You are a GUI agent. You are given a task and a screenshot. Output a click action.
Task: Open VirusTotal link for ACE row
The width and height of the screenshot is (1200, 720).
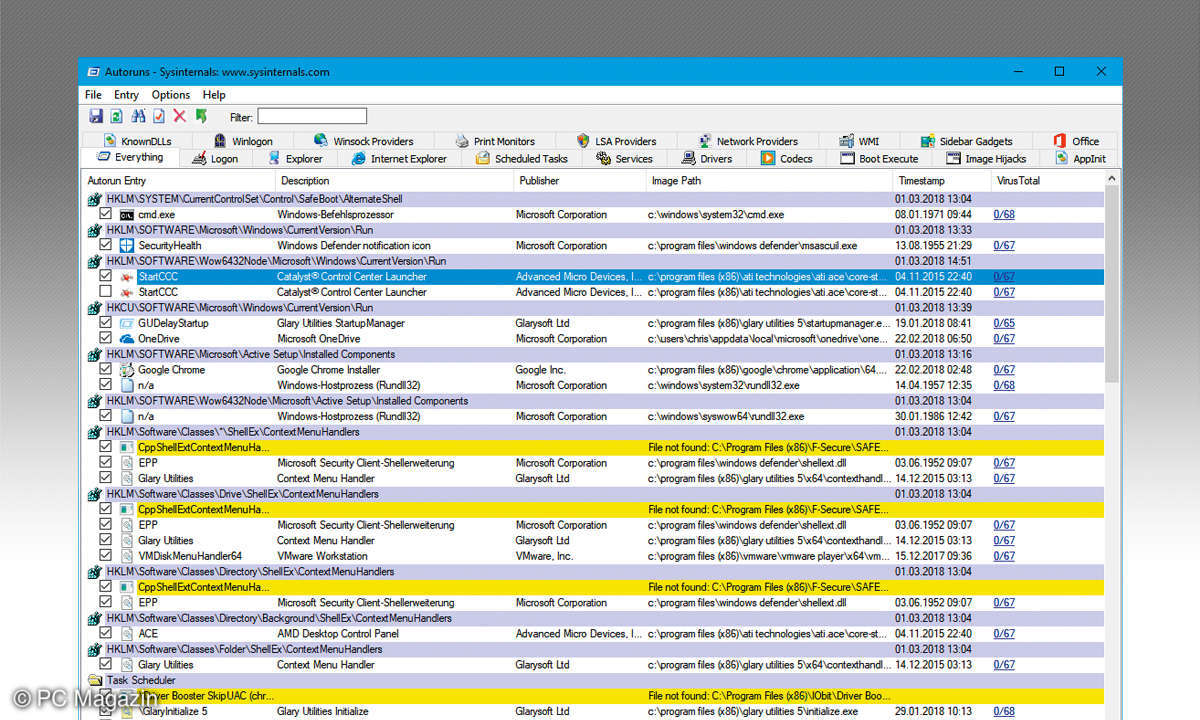pyautogui.click(x=1004, y=634)
